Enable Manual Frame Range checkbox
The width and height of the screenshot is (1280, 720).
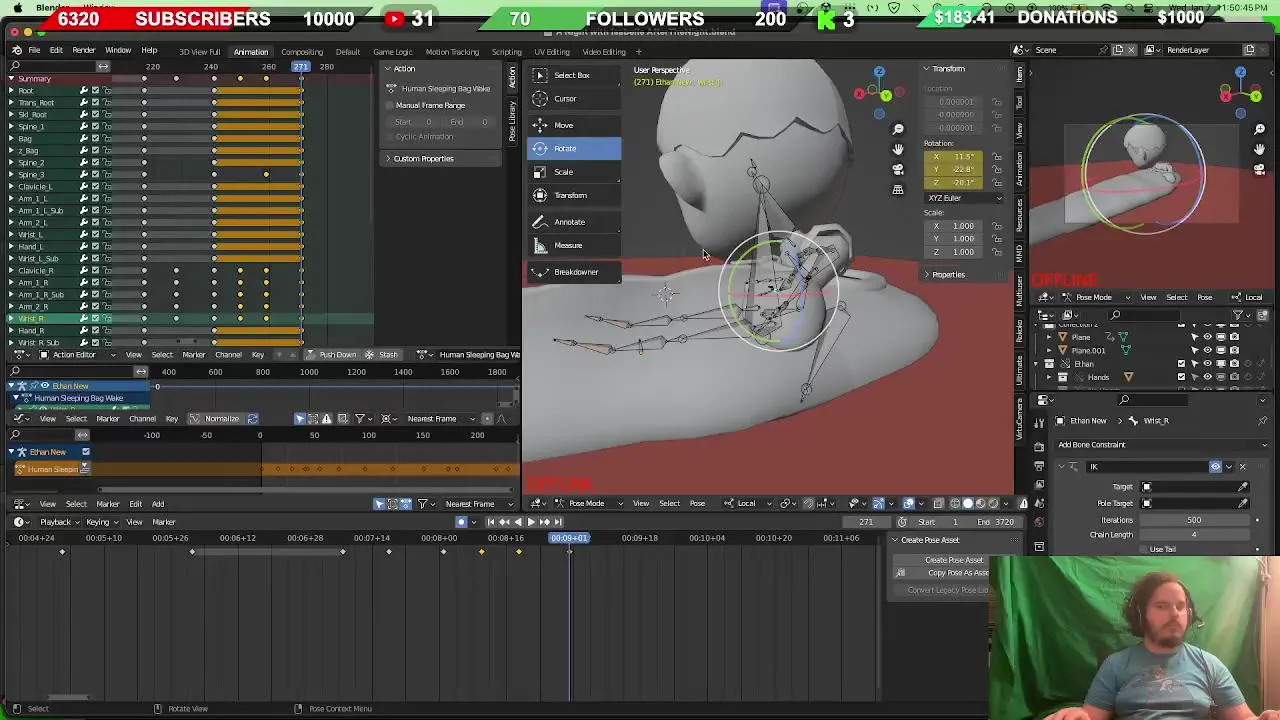pos(391,105)
